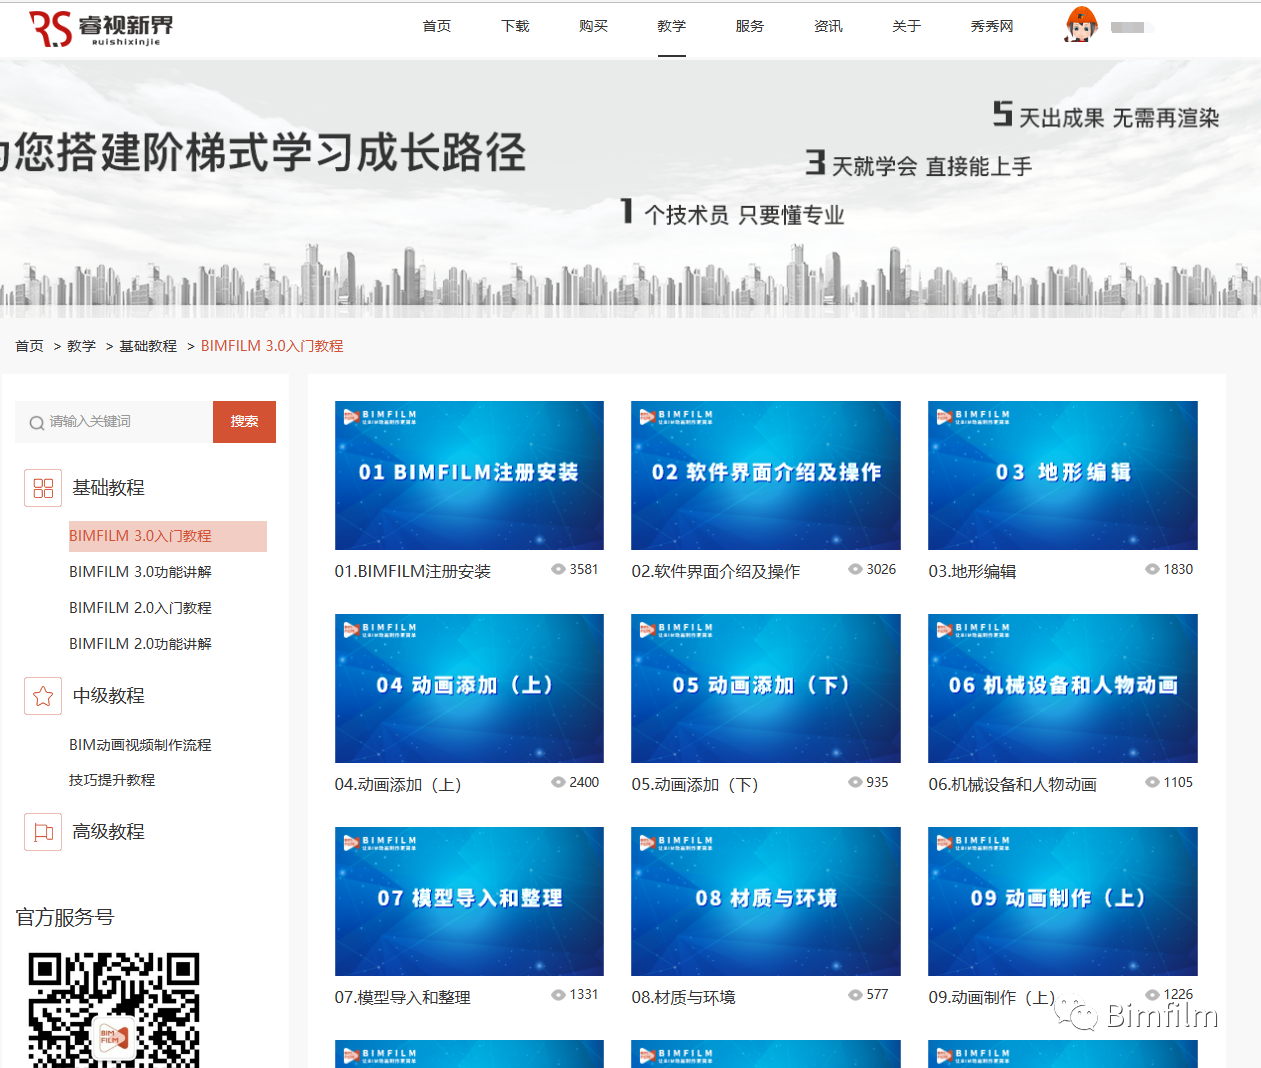Click 基础教程 in the breadcrumb
This screenshot has height=1068, width=1261.
click(148, 346)
